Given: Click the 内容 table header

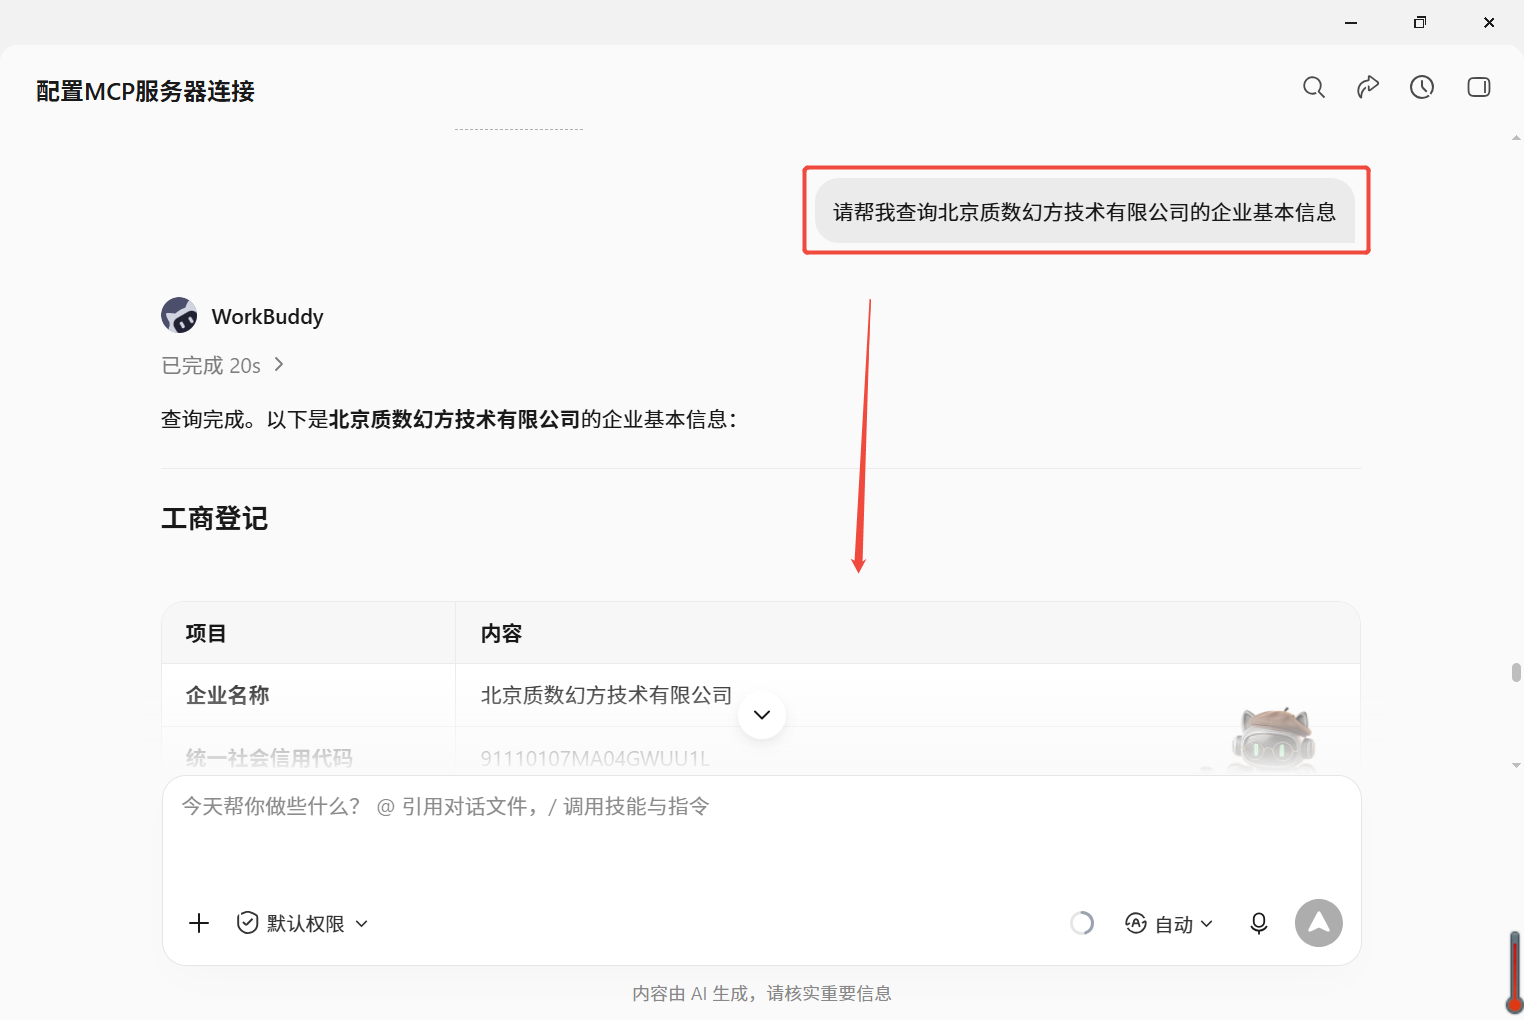Looking at the screenshot, I should (501, 633).
